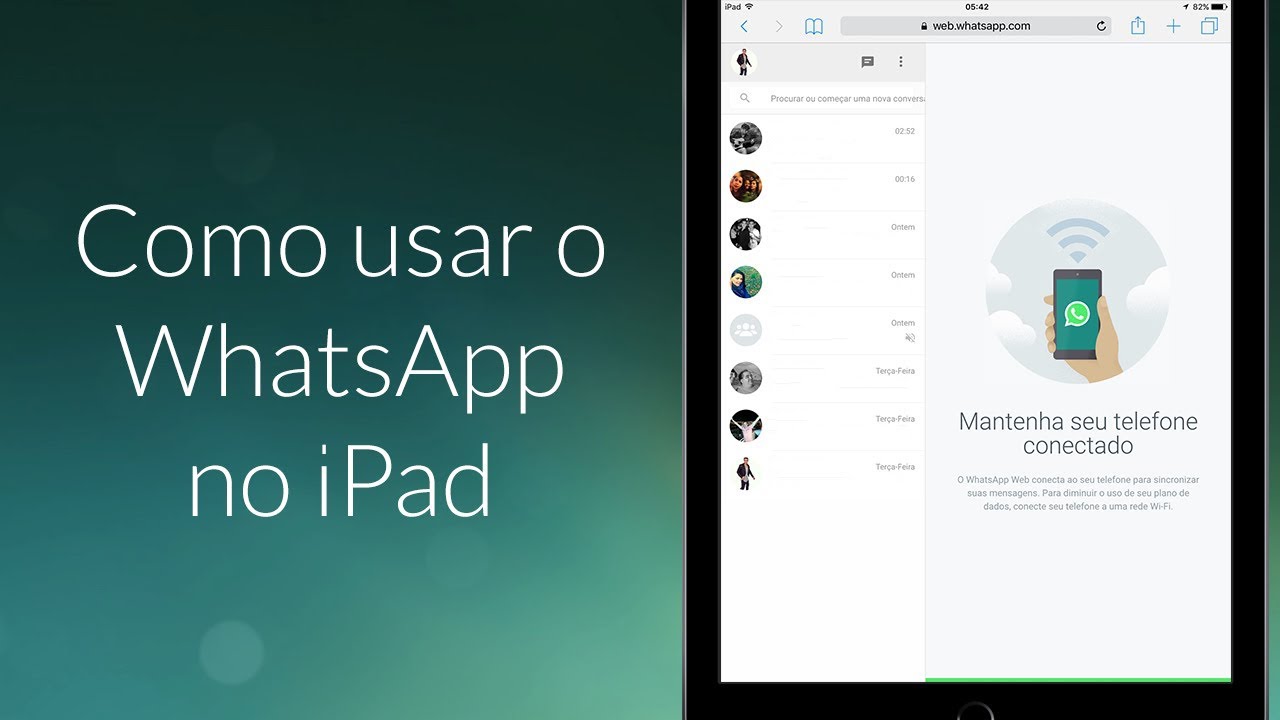Open the chat timestamped 02:52
The width and height of the screenshot is (1280, 720).
[x=823, y=138]
